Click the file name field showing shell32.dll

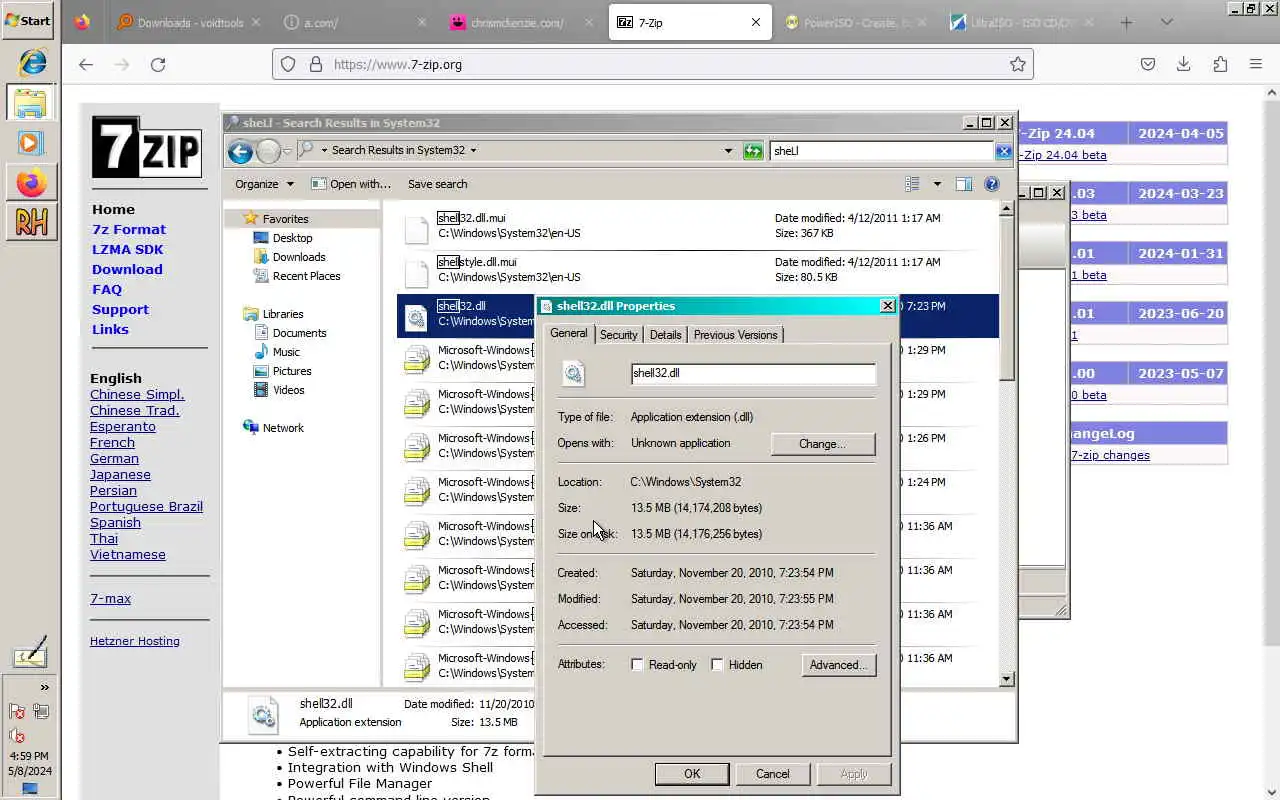[x=753, y=373]
